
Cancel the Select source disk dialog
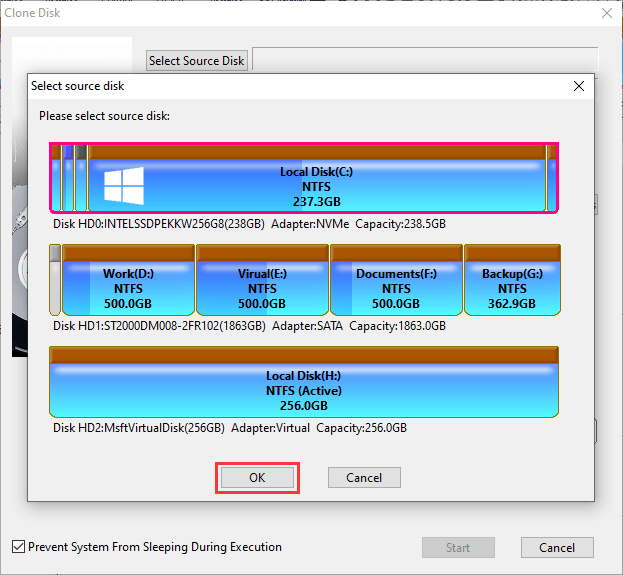(364, 478)
